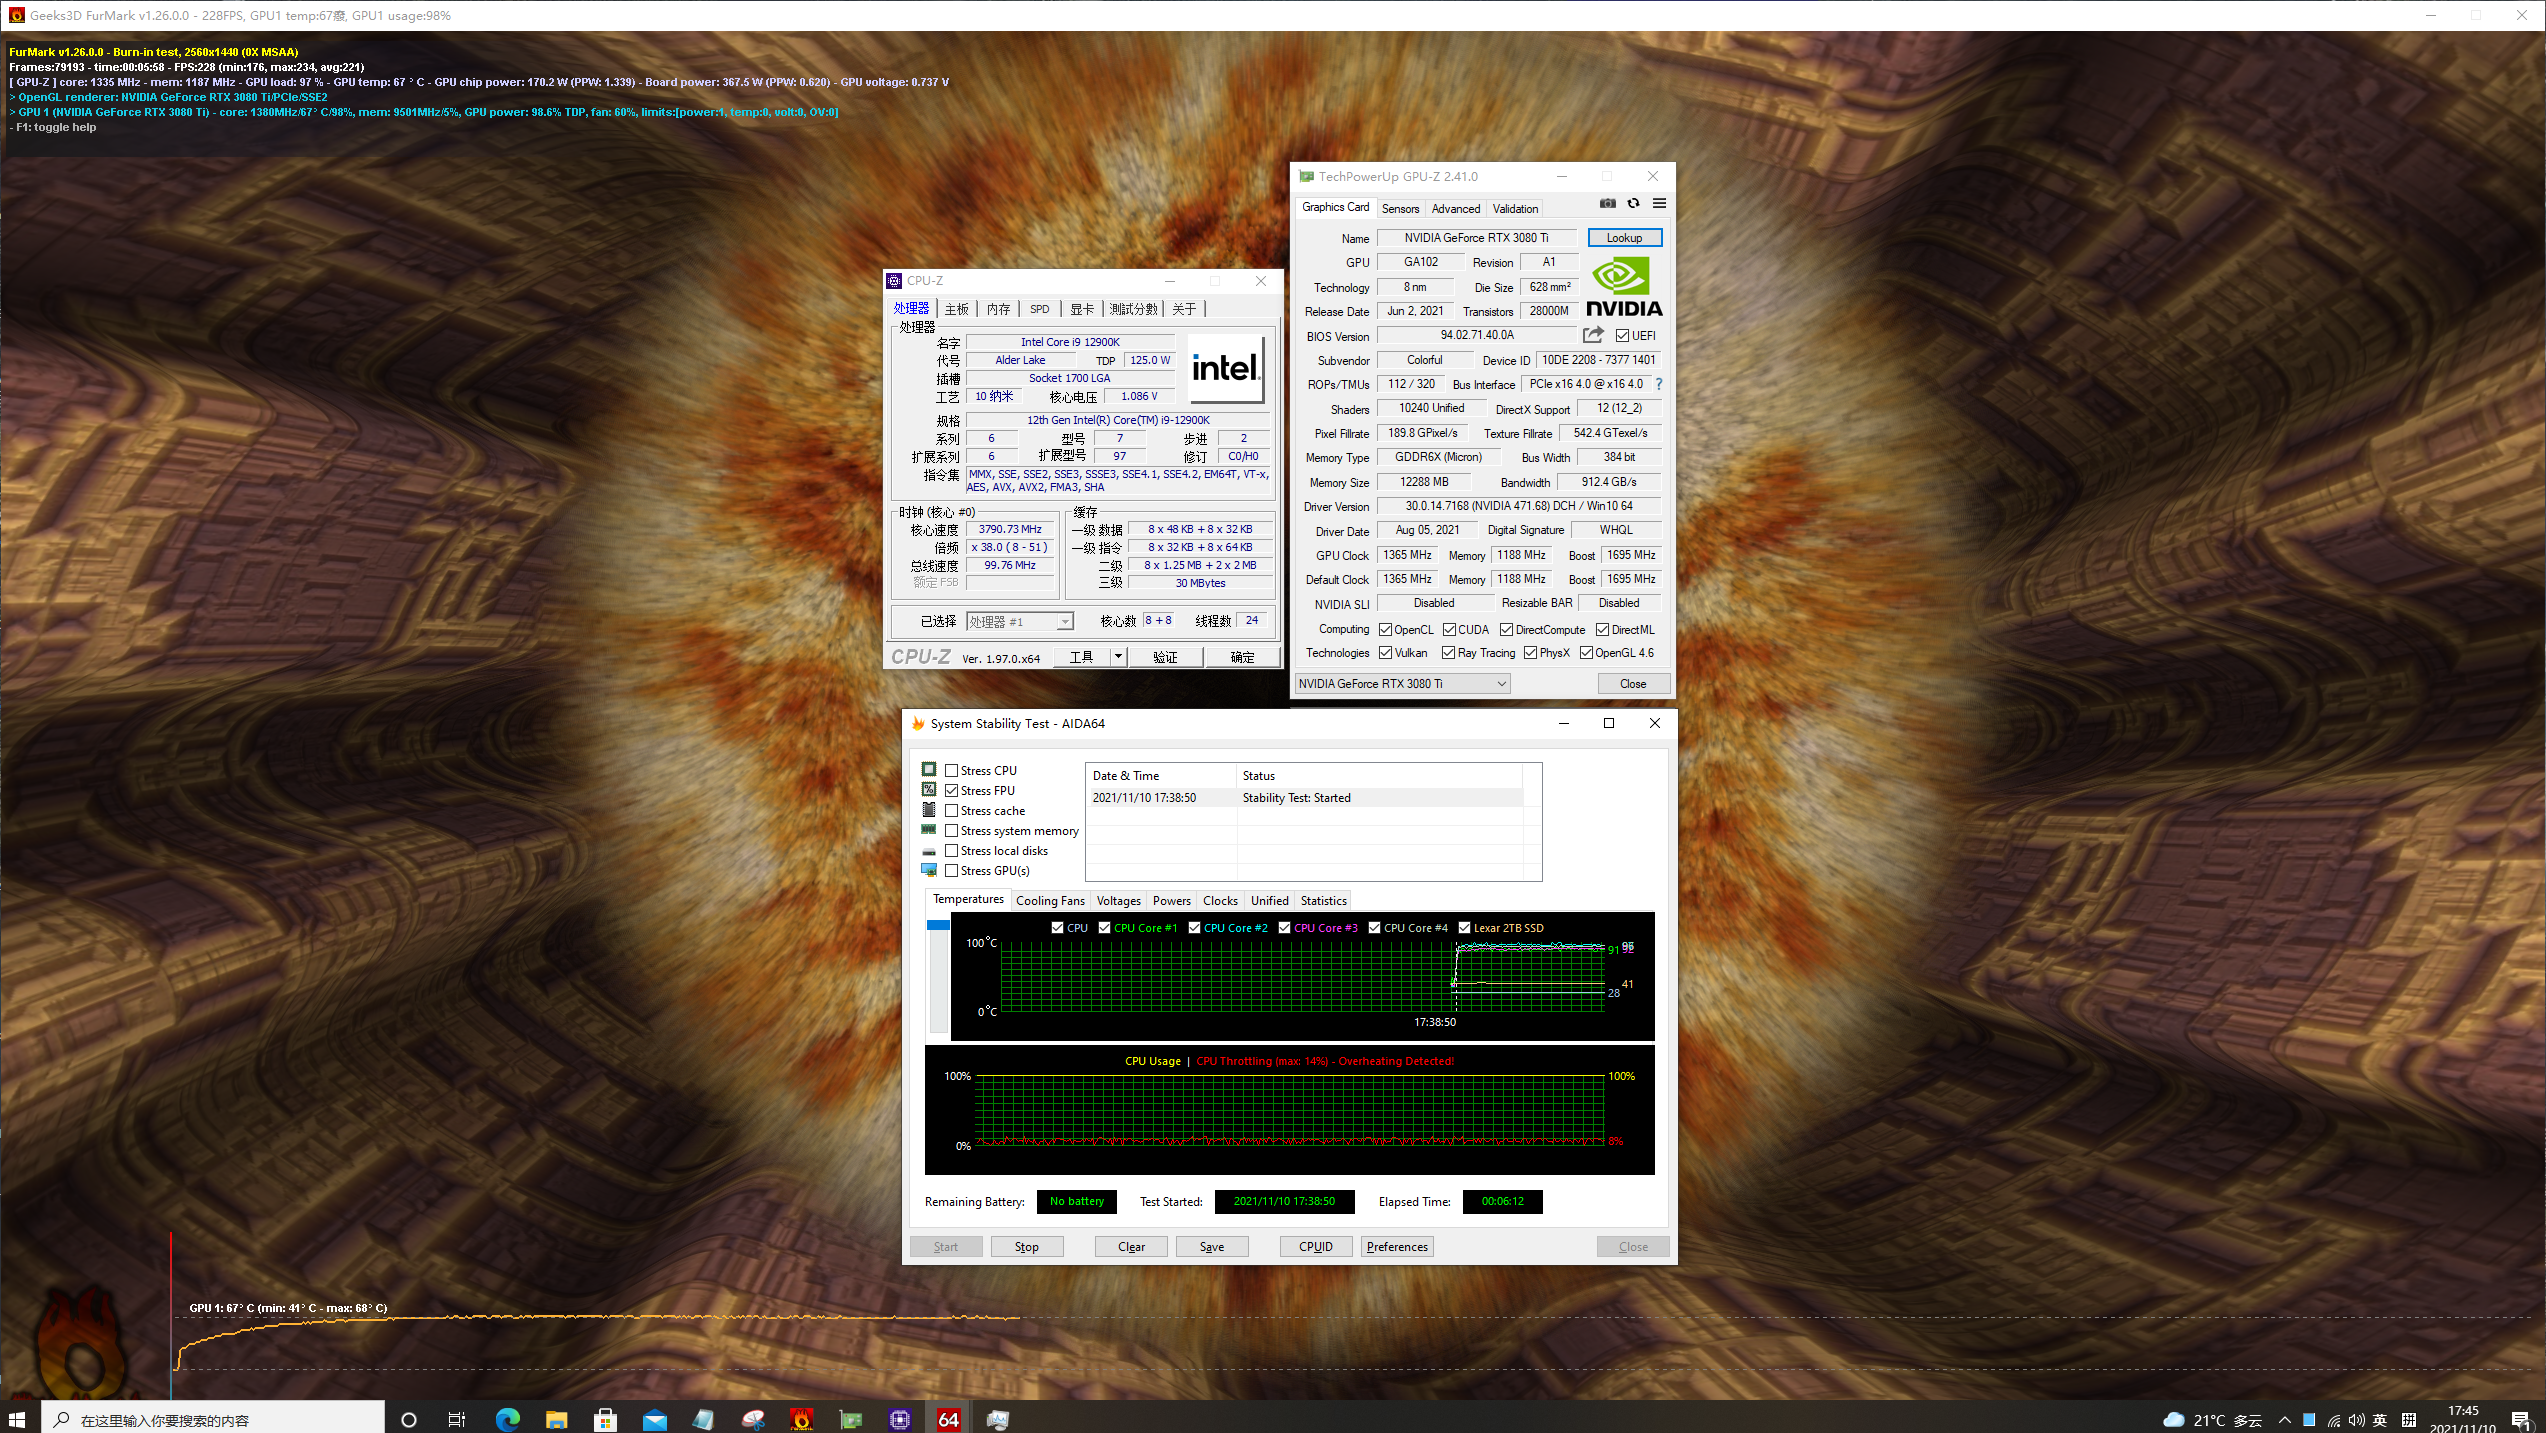Screen dimensions: 2546x1433
Task: Expand the GPU selection dropdown in GPU-Z
Action: pos(1501,684)
